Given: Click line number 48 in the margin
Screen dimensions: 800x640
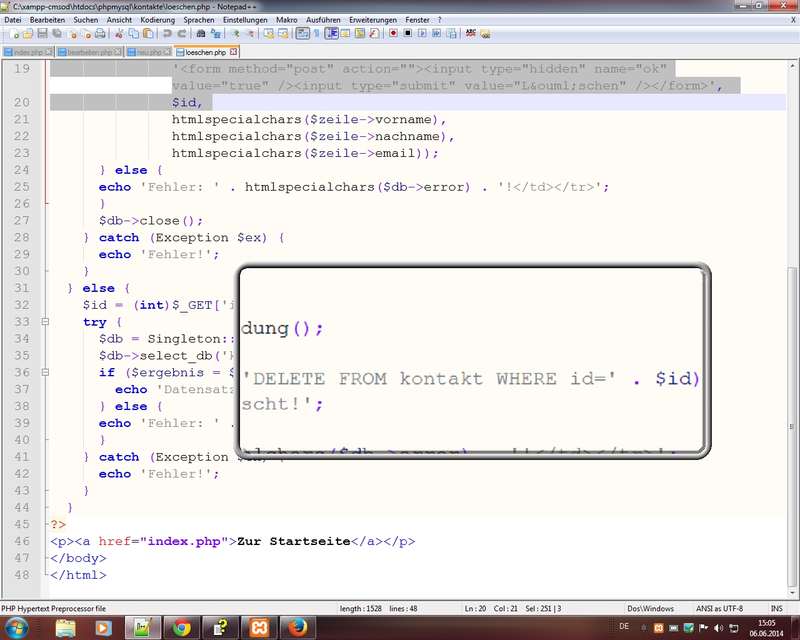Looking at the screenshot, I should (x=22, y=575).
